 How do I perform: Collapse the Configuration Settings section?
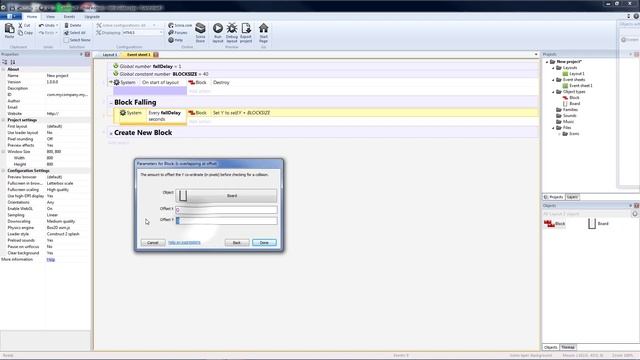click(4, 171)
